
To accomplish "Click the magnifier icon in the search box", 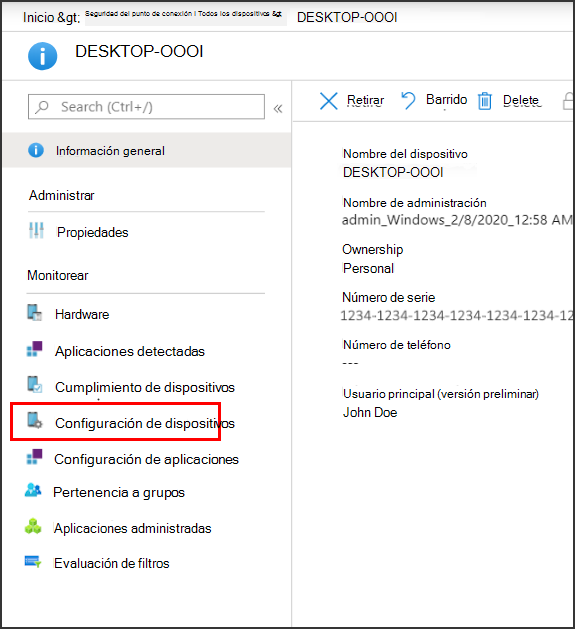I will 42,107.
